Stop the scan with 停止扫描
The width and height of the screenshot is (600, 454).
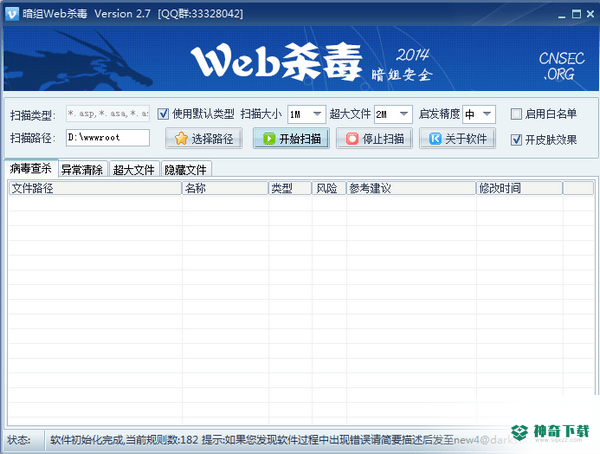click(374, 138)
